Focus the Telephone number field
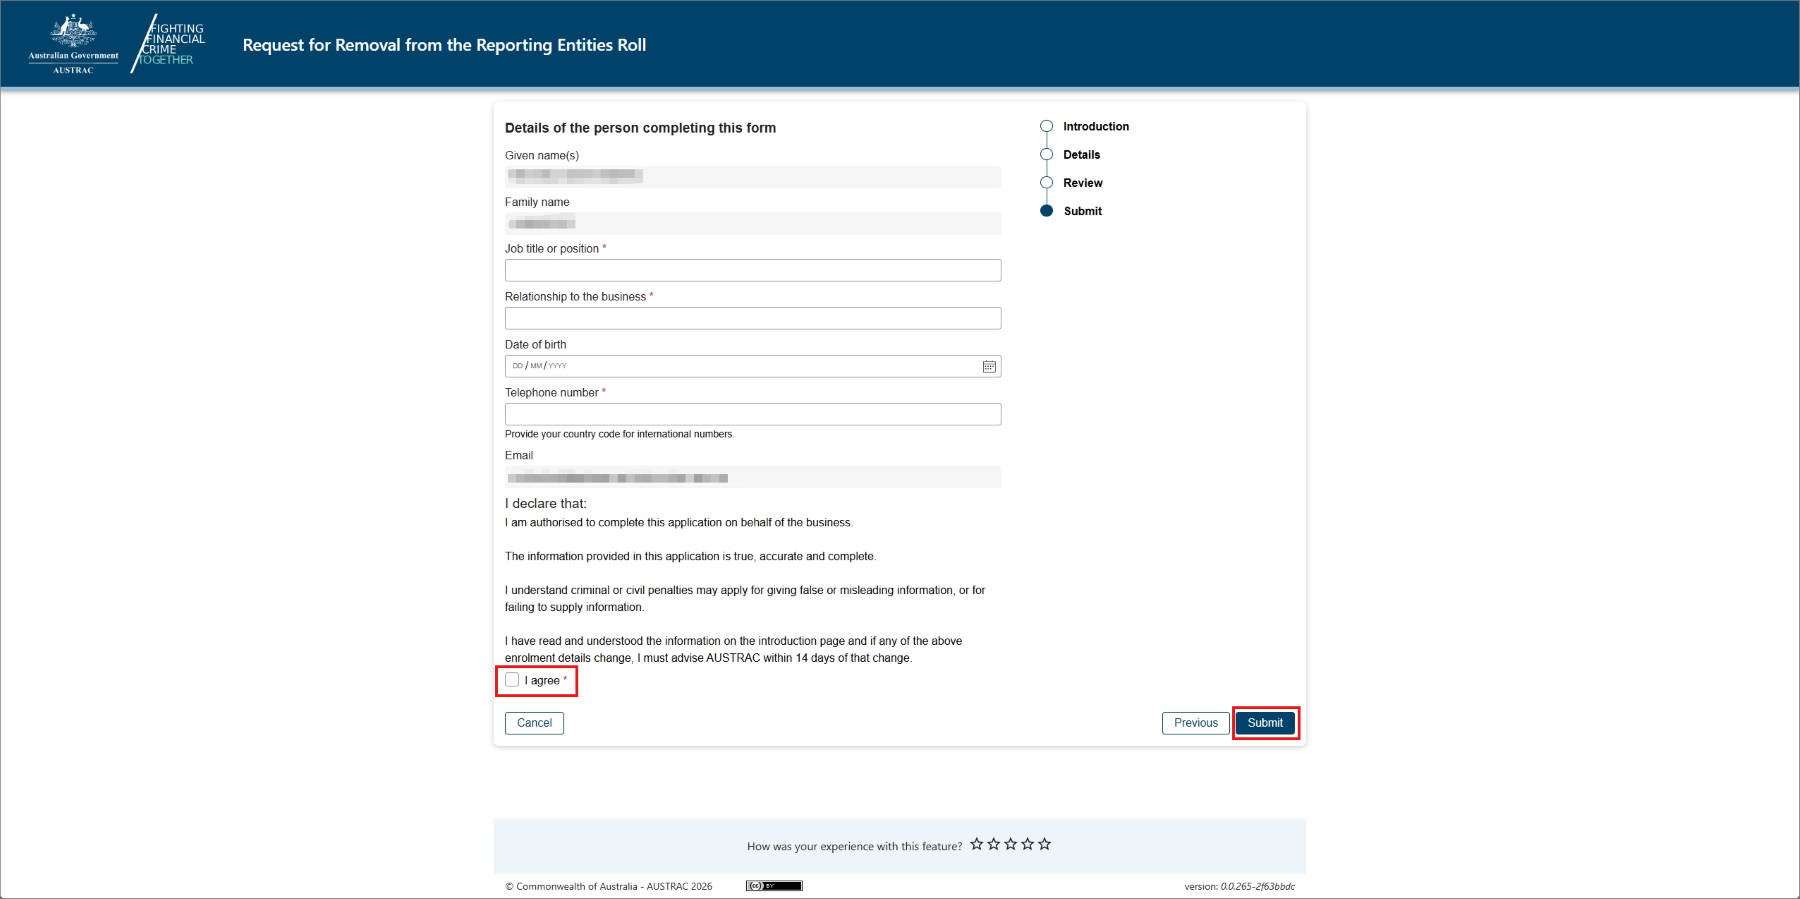 pos(753,414)
